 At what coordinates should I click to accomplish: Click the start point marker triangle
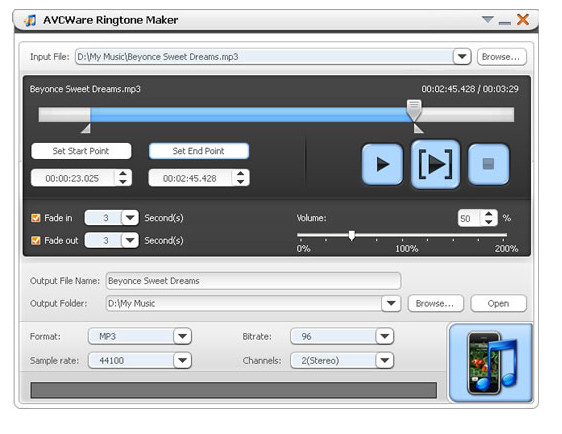click(86, 128)
